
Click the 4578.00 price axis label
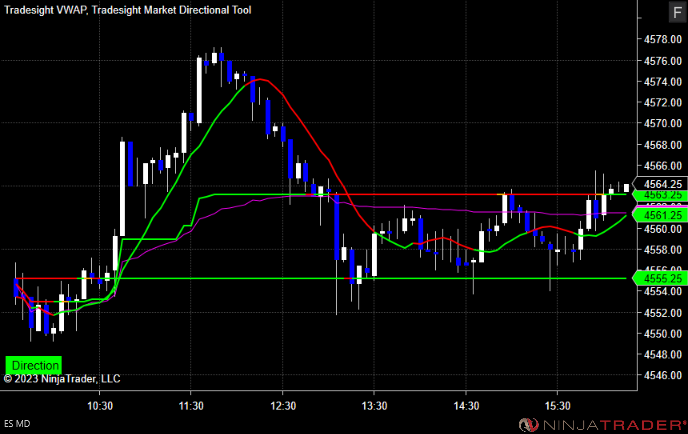pyautogui.click(x=663, y=39)
